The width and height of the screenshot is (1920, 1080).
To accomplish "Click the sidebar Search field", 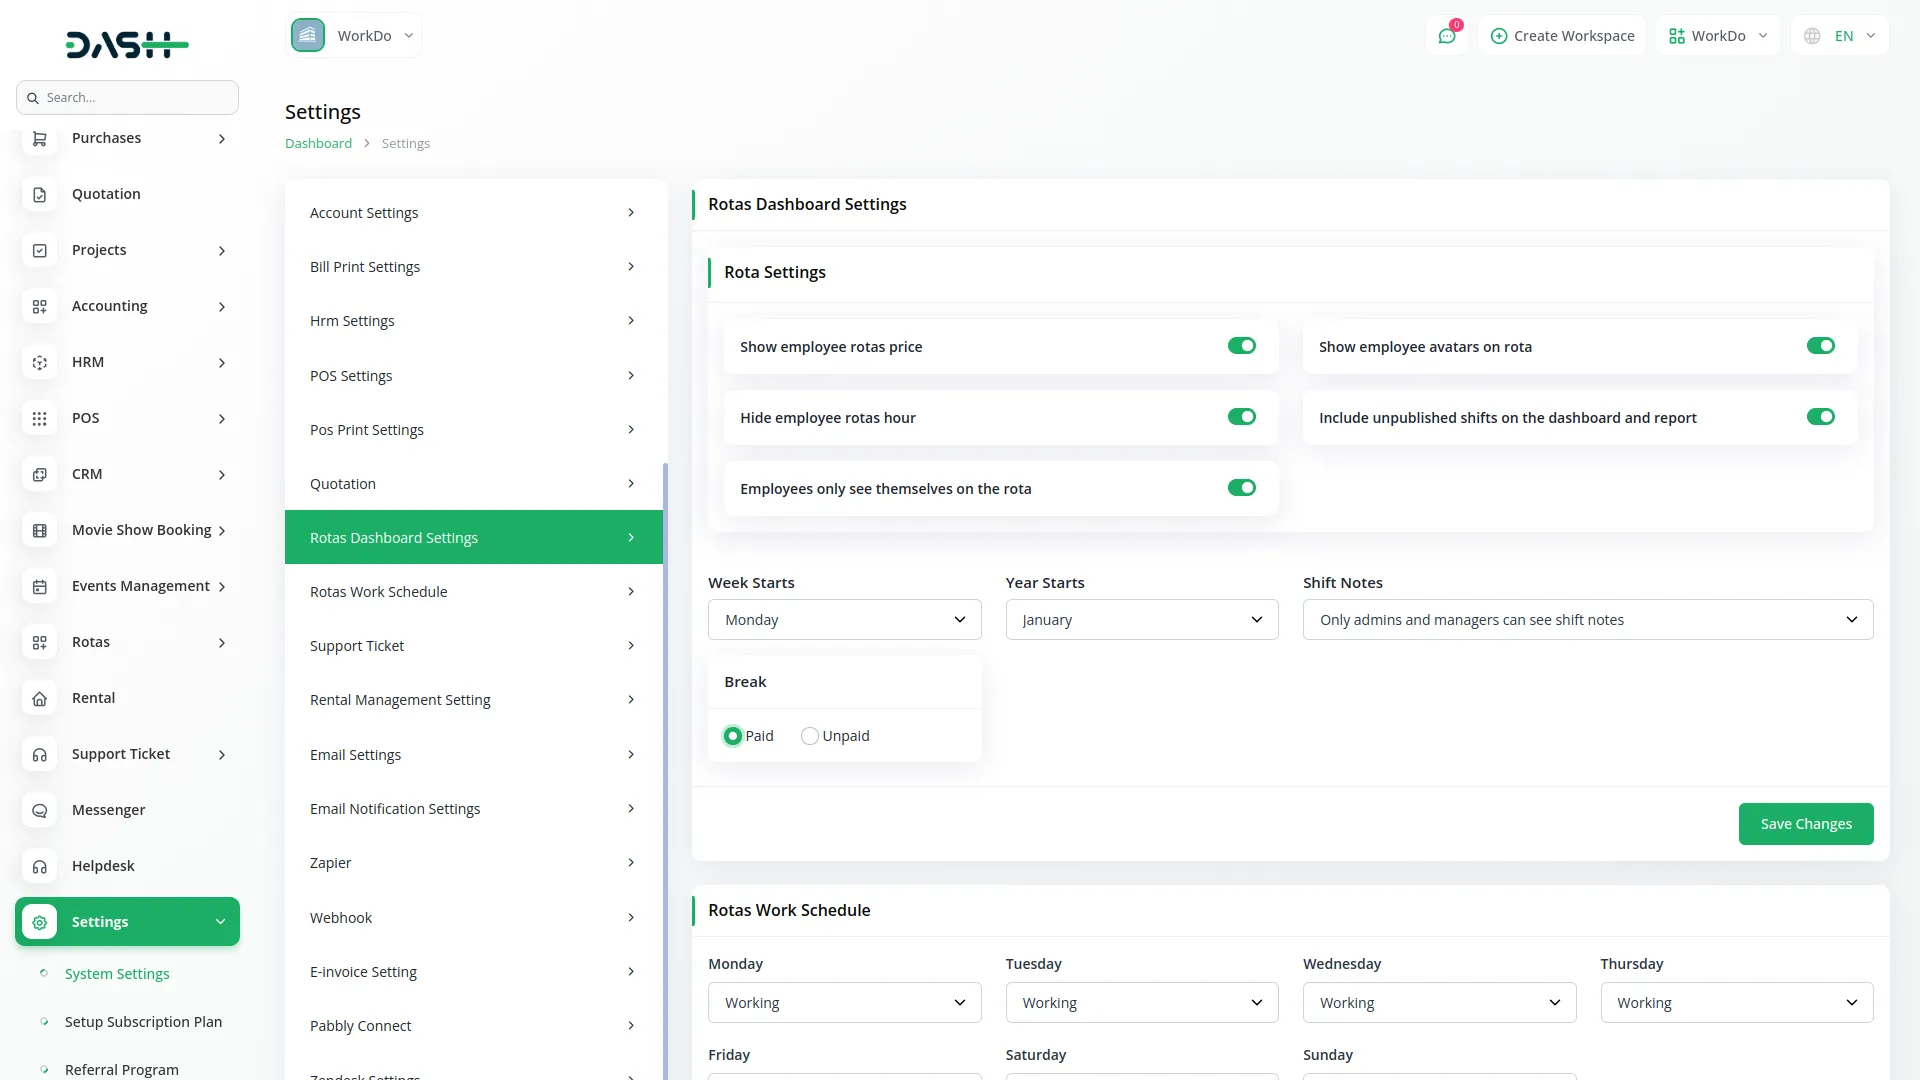I will click(128, 98).
